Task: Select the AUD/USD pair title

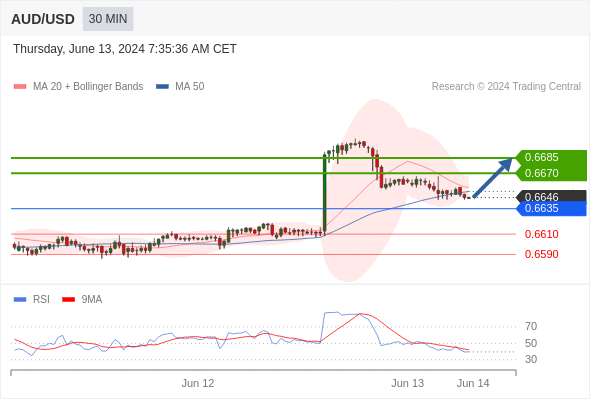Action: (43, 19)
